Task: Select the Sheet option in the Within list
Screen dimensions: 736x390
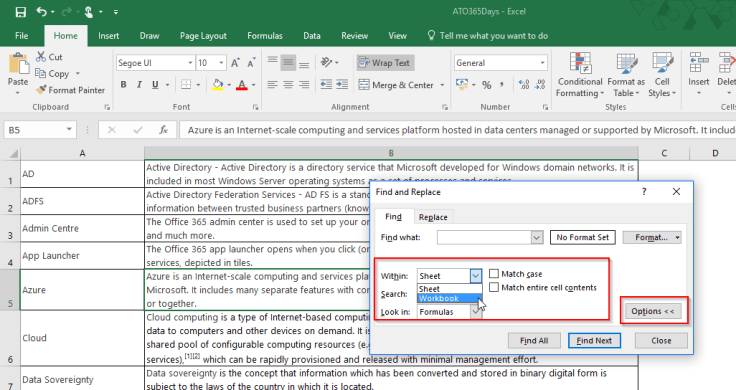Action: click(449, 289)
